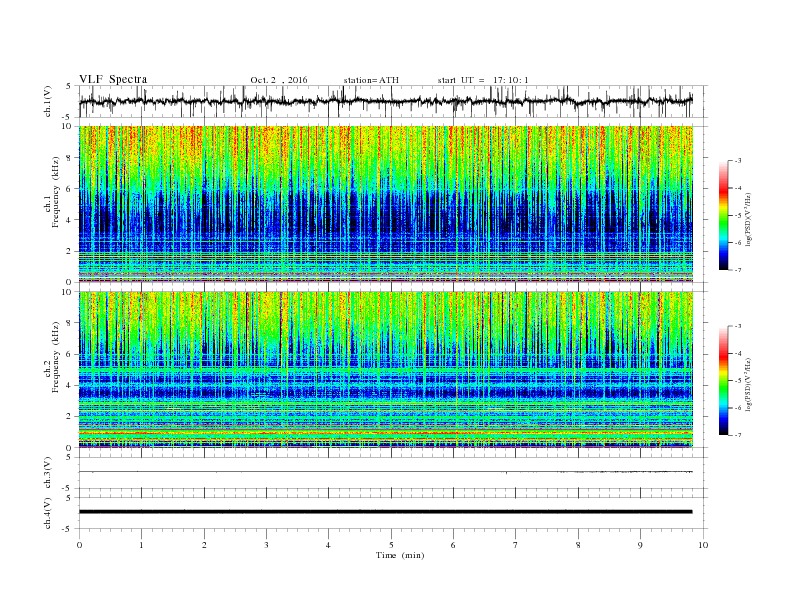This screenshot has width=792, height=612.
Task: Click the time axis tick label "8"
Action: pos(578,545)
